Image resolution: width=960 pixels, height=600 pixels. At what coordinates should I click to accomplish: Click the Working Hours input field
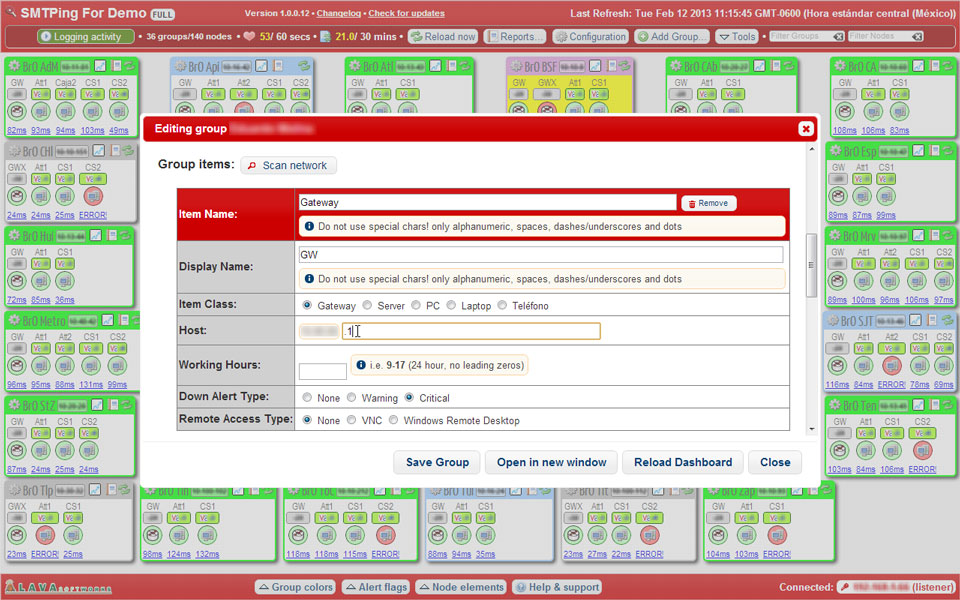322,371
